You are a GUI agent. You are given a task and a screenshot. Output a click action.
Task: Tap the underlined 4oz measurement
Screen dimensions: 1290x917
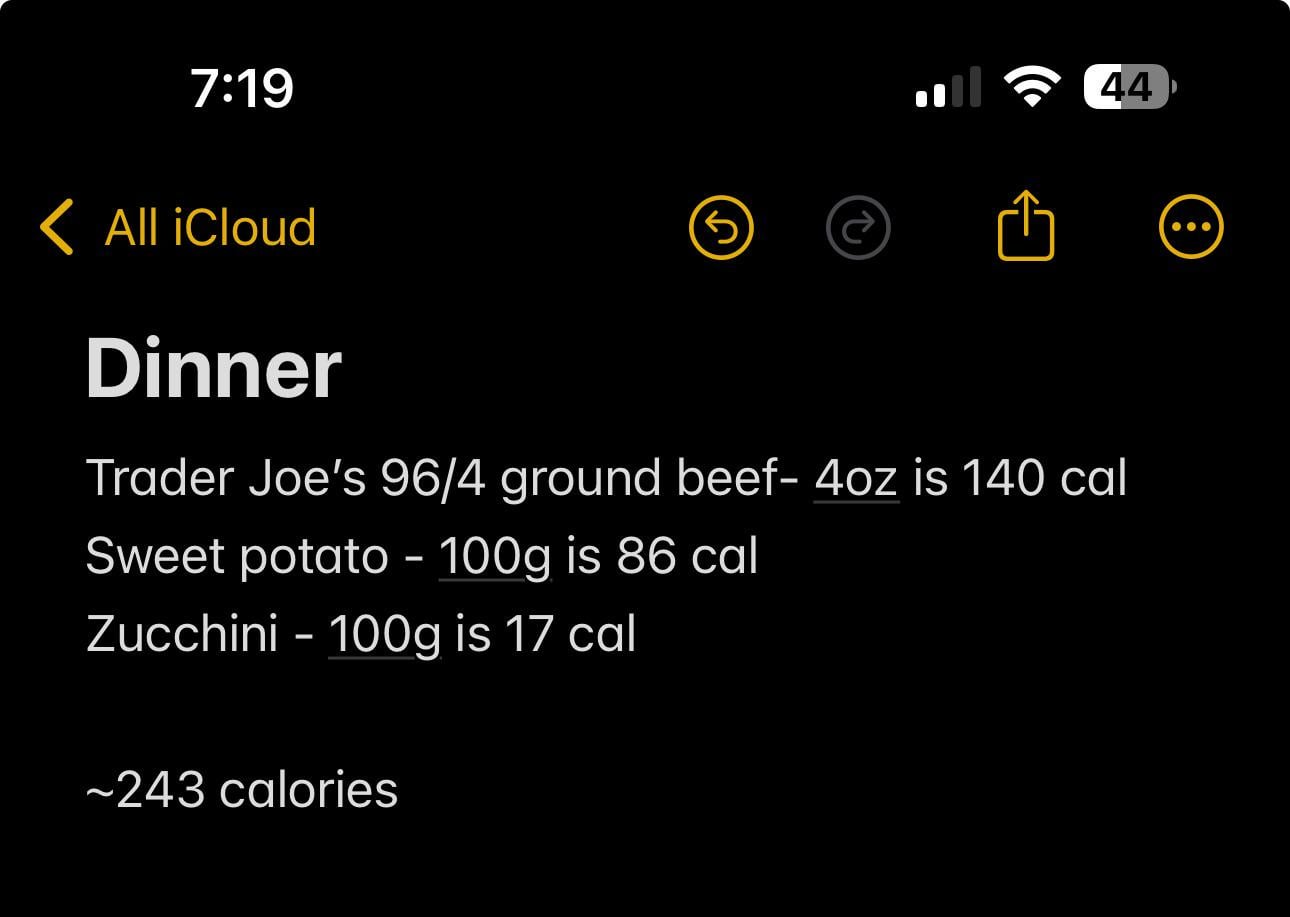[x=856, y=478]
